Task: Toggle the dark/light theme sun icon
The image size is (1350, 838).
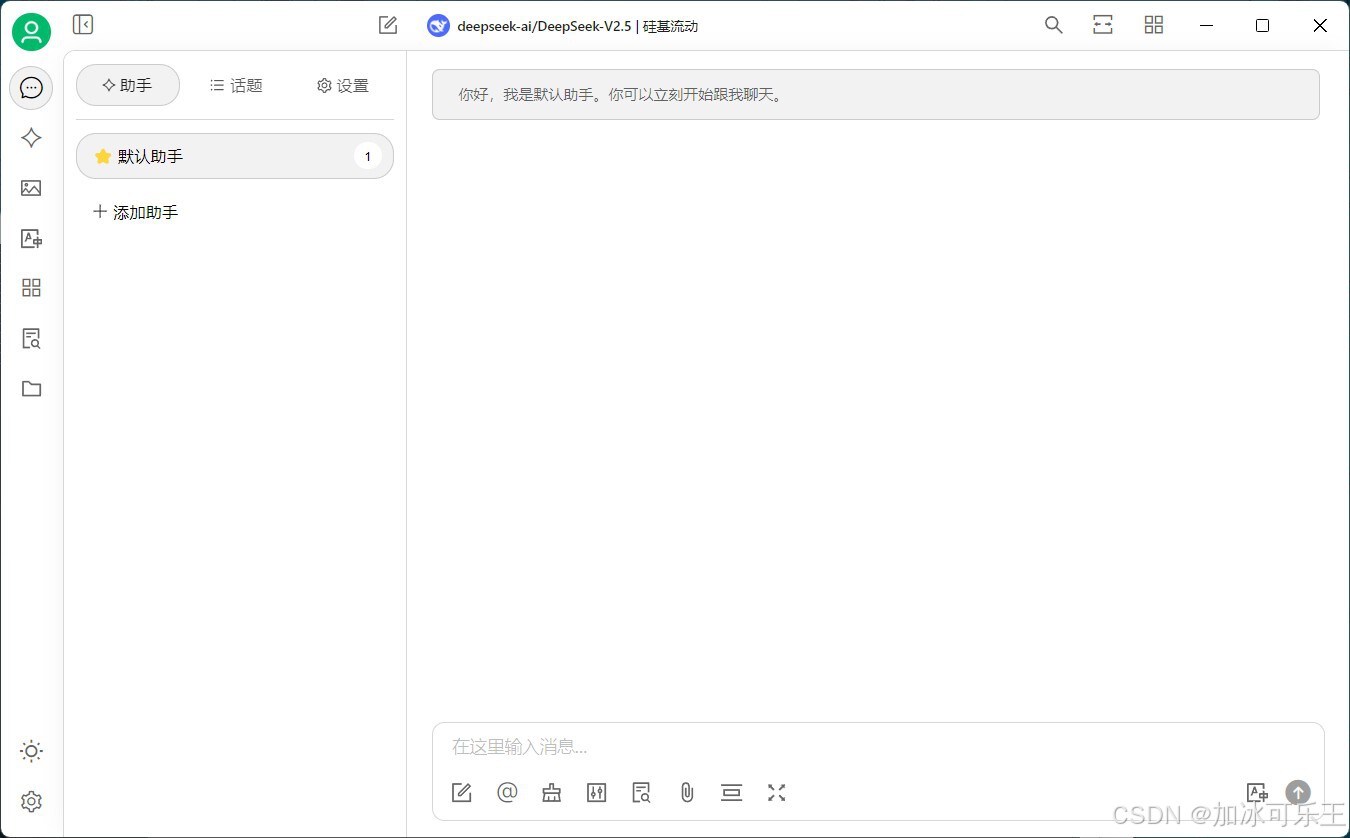Action: point(31,751)
